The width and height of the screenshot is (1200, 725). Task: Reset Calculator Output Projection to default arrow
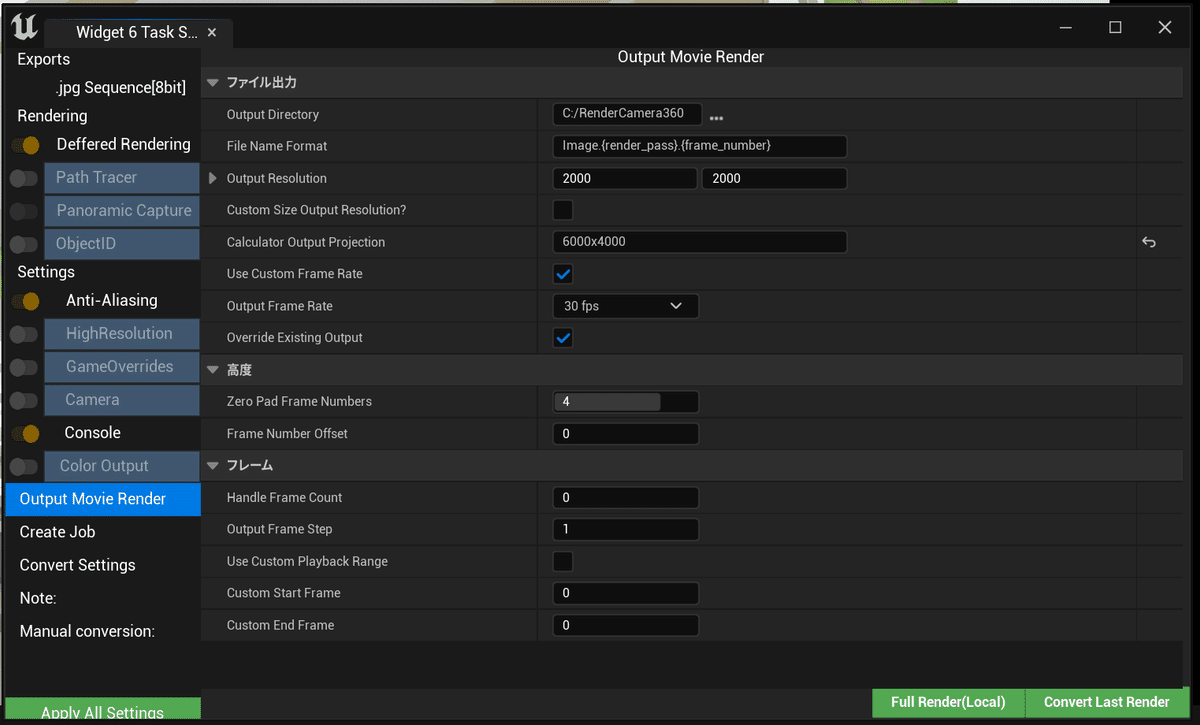pos(1149,242)
